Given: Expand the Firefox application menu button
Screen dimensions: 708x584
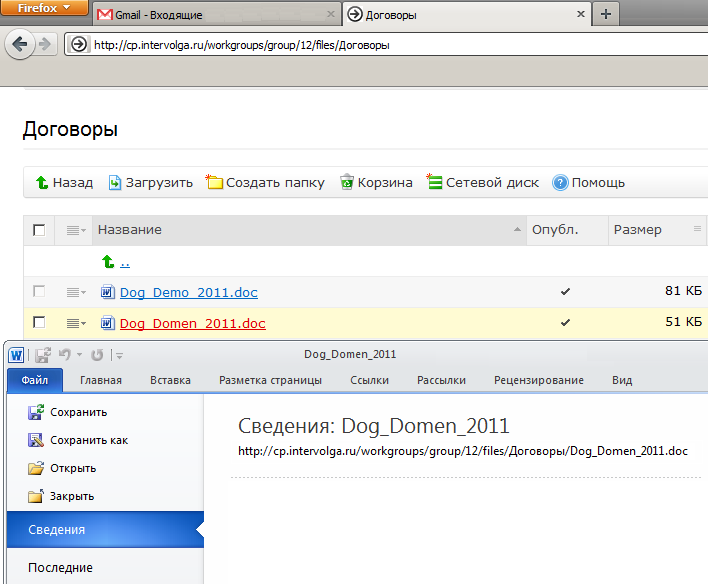Looking at the screenshot, I should click(x=45, y=8).
